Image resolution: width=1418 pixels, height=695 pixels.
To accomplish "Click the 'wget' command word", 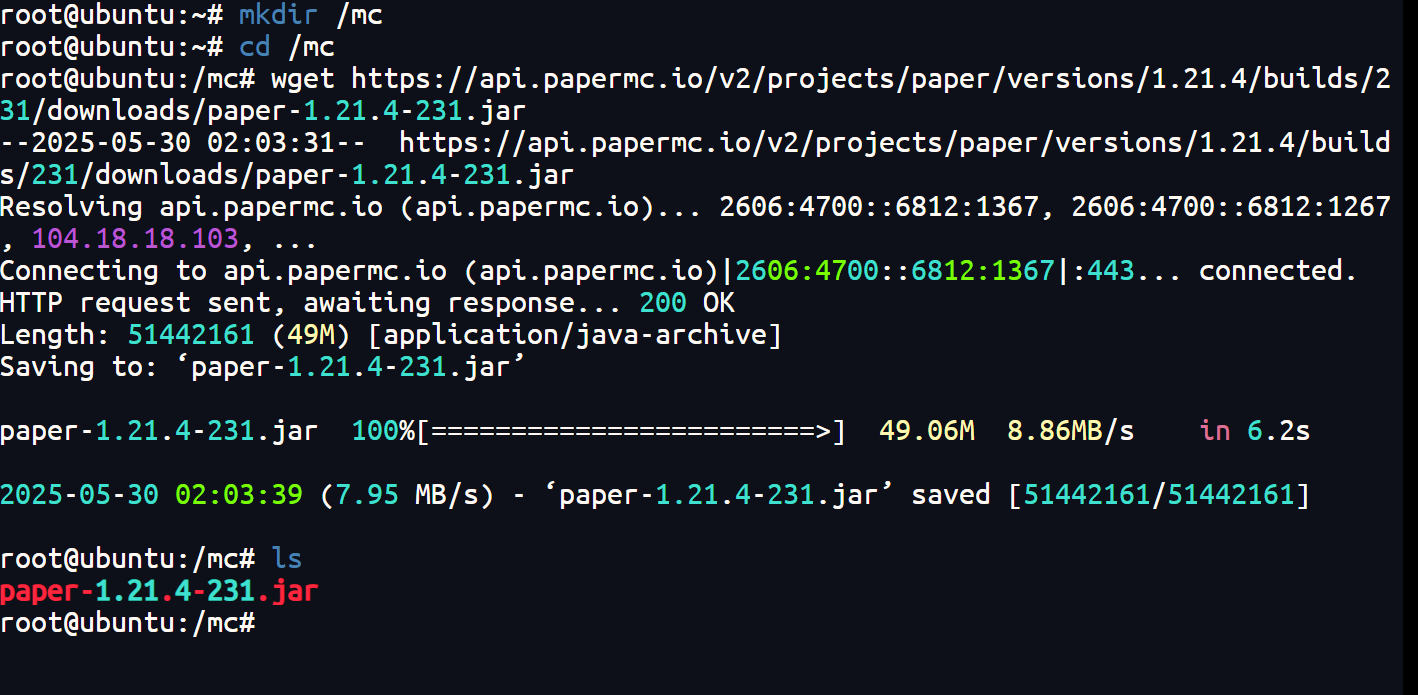I will [x=303, y=79].
